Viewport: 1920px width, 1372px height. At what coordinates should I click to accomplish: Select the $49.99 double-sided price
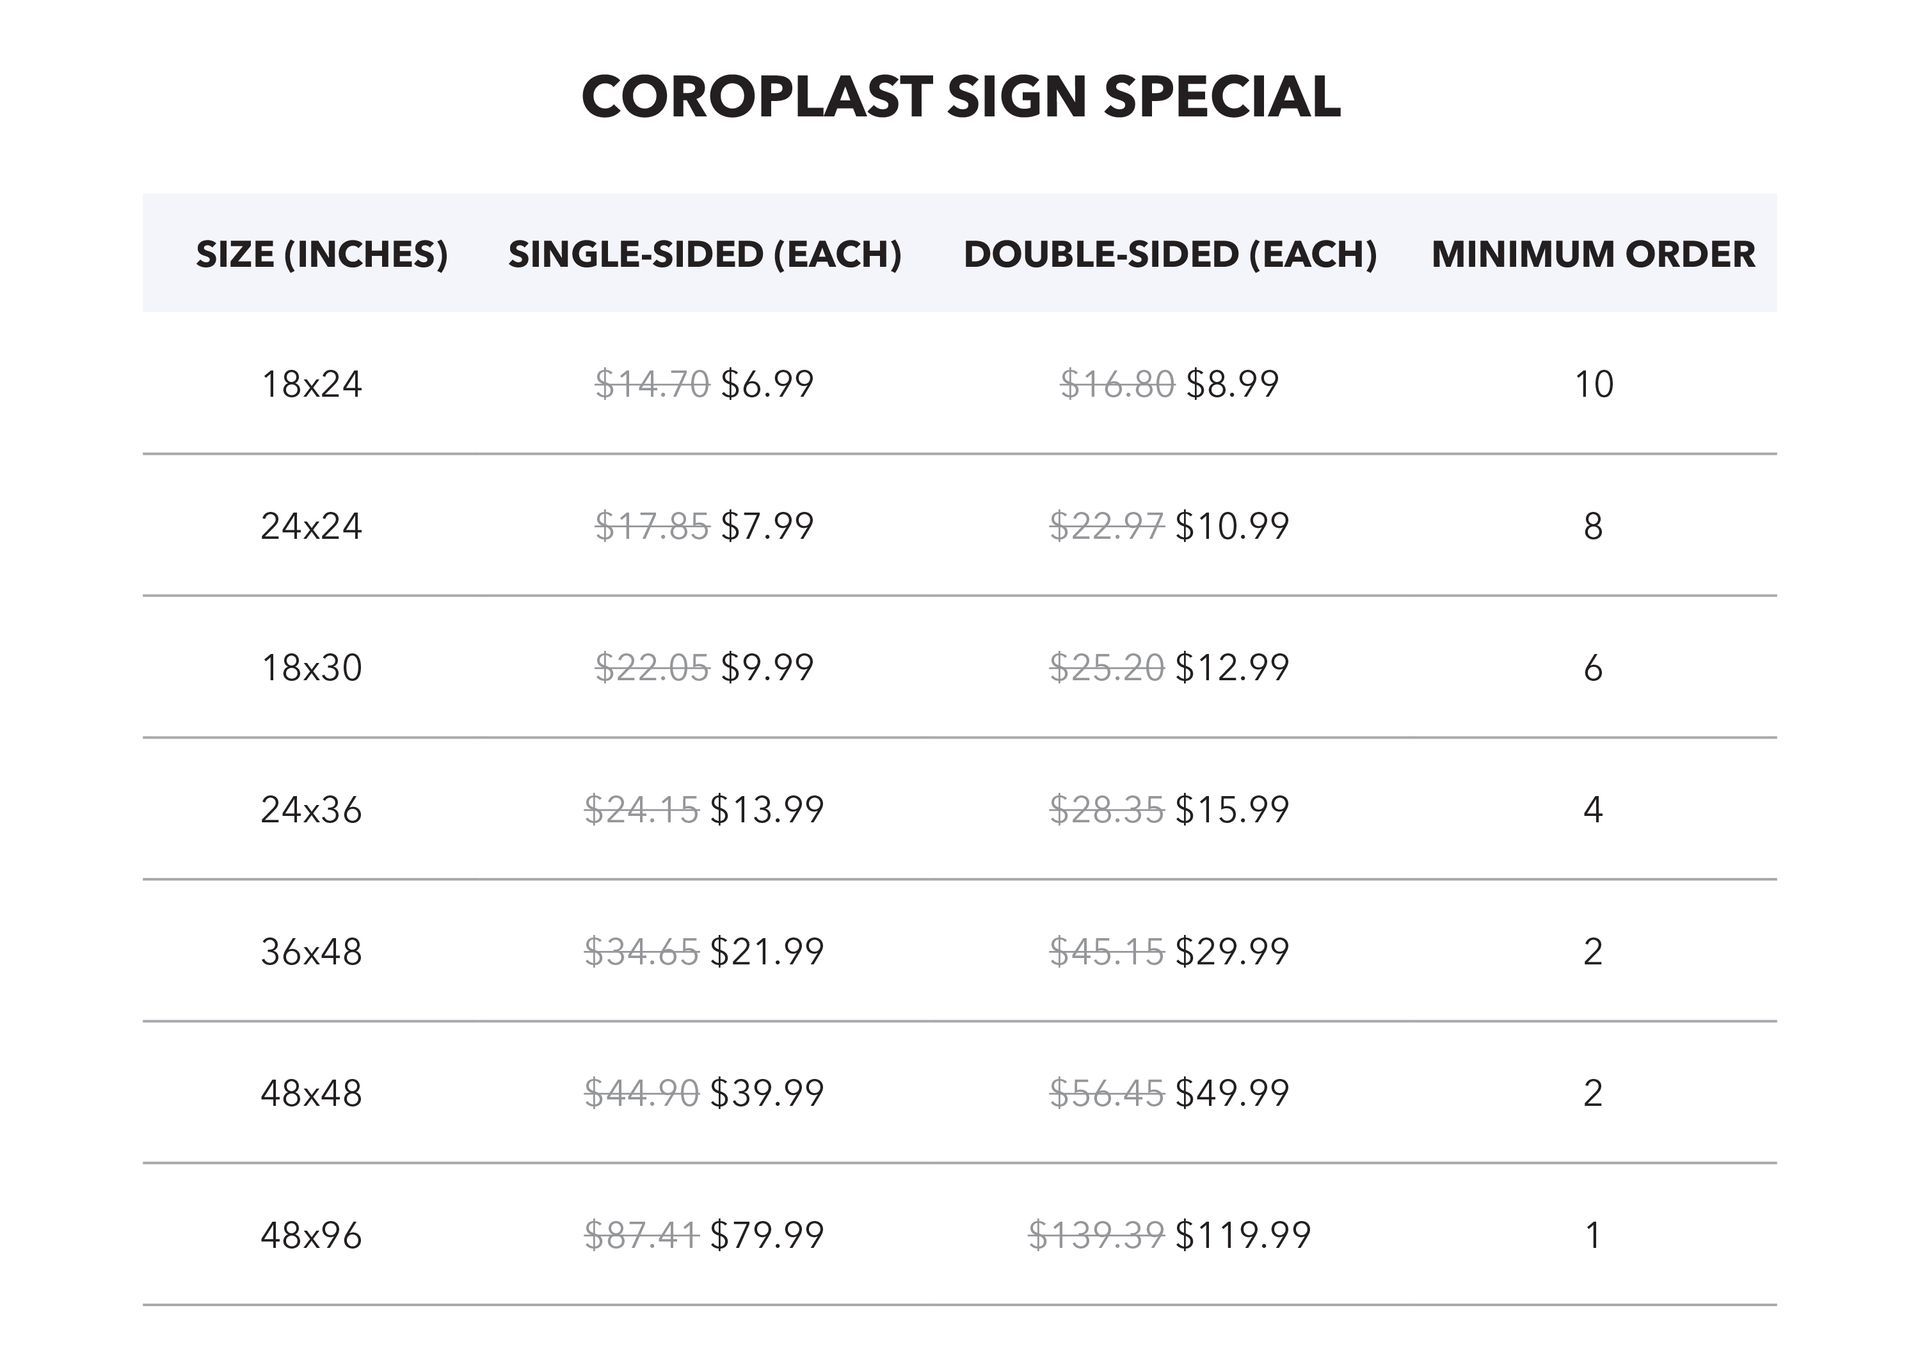[x=1232, y=1094]
